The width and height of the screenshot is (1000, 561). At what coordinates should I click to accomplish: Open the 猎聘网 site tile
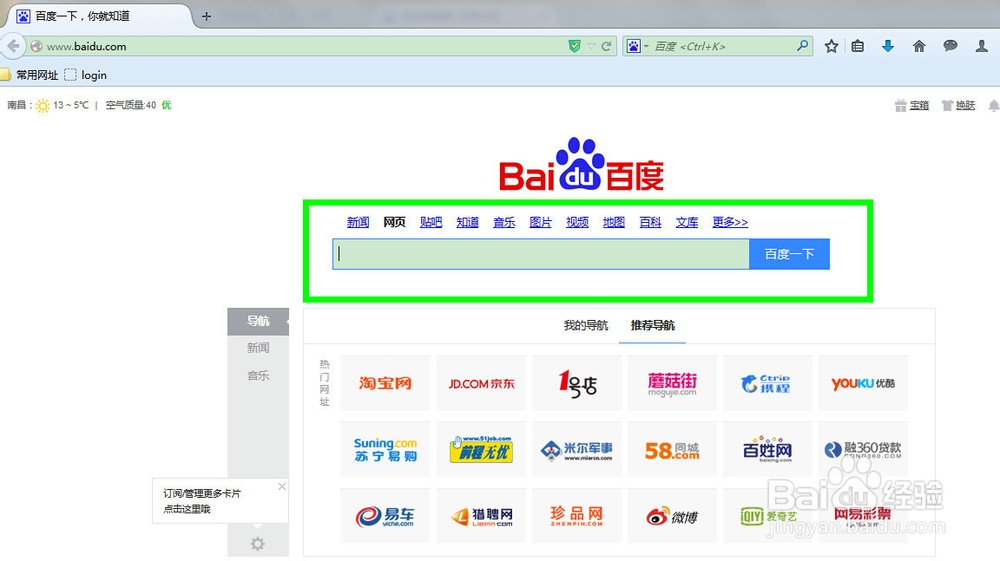pyautogui.click(x=481, y=515)
